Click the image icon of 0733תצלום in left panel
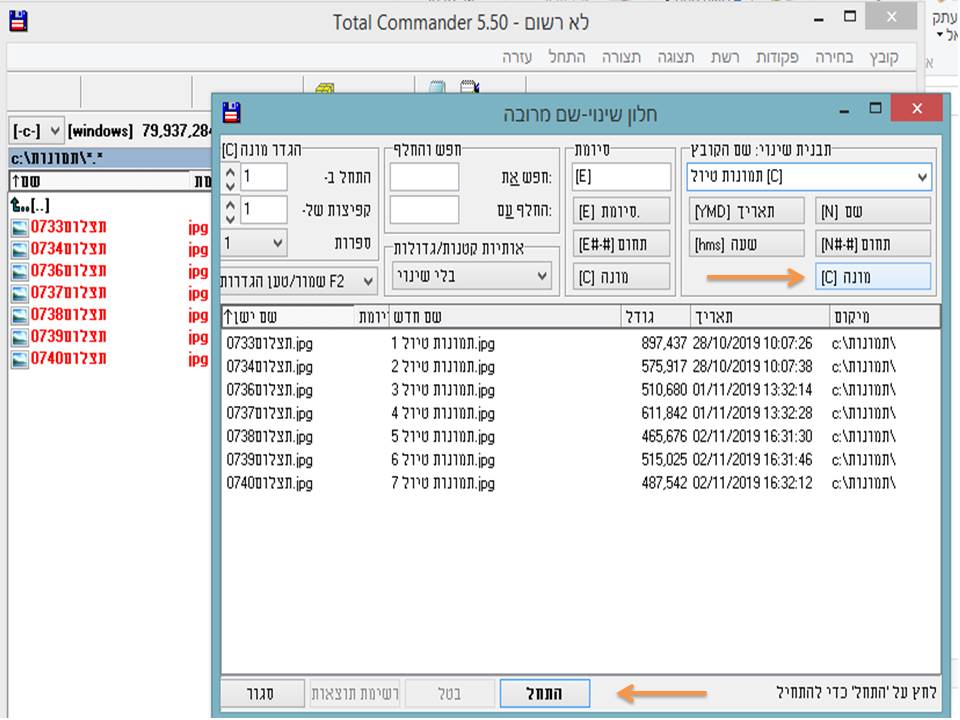This screenshot has height=720, width=960. coord(20,228)
